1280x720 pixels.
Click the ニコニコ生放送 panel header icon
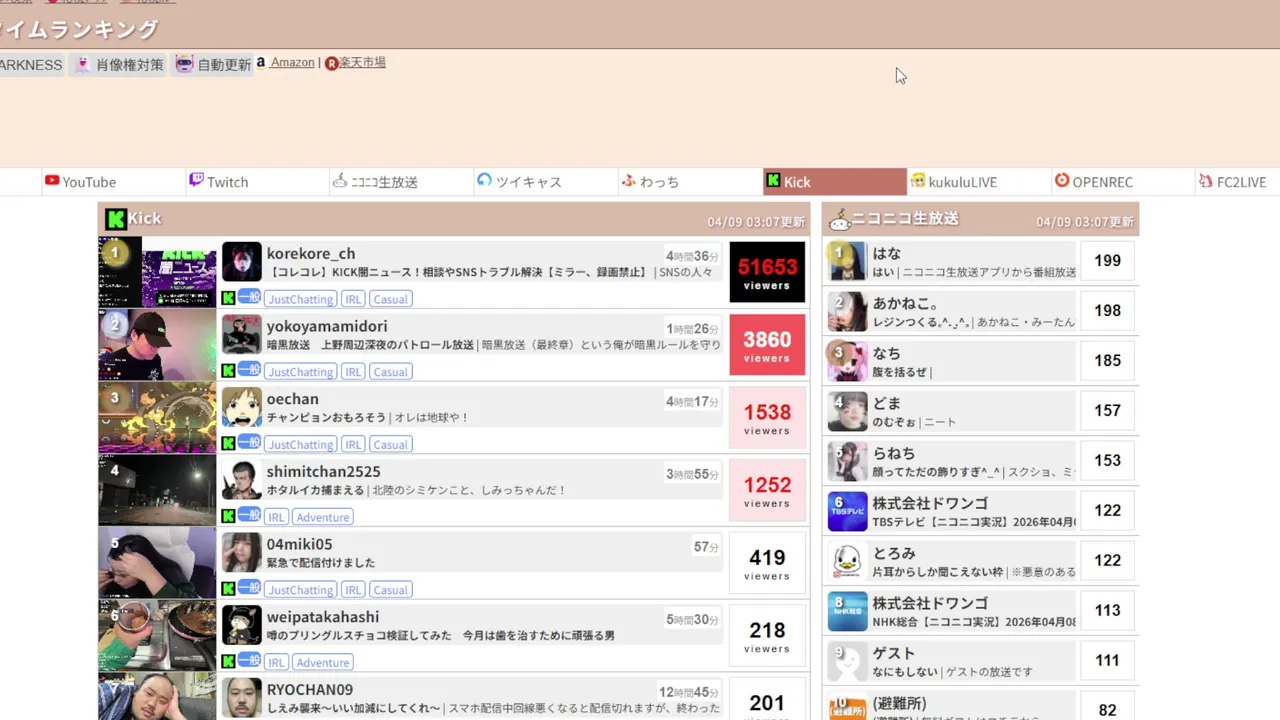(839, 219)
